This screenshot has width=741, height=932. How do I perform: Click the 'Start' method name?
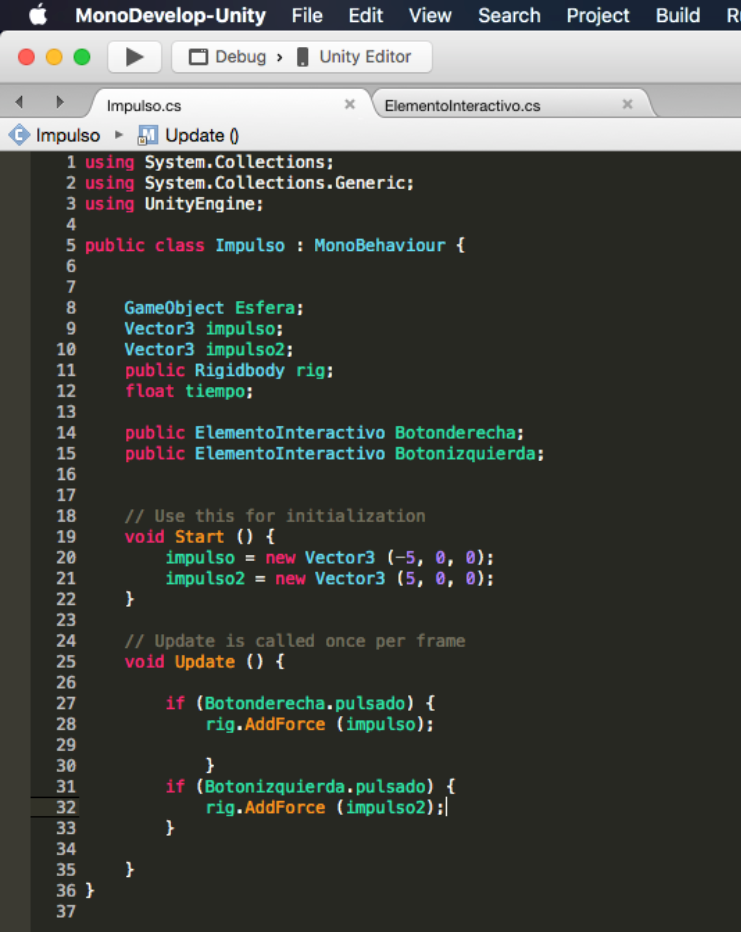coord(199,537)
